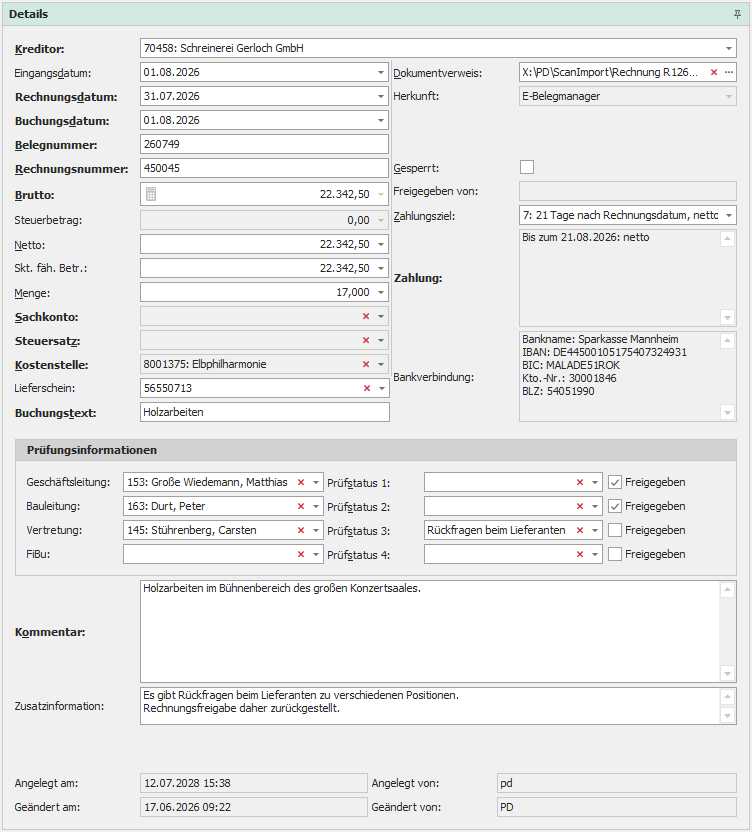Image resolution: width=752 pixels, height=832 pixels.
Task: Uncheck Freigegeben for Prüfstatus 1
Action: (x=615, y=482)
